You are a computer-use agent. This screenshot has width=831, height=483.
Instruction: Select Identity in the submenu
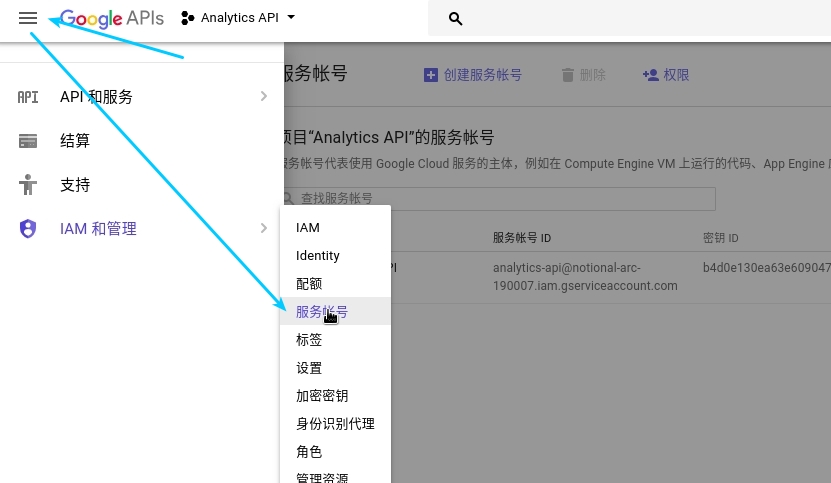[335, 256]
